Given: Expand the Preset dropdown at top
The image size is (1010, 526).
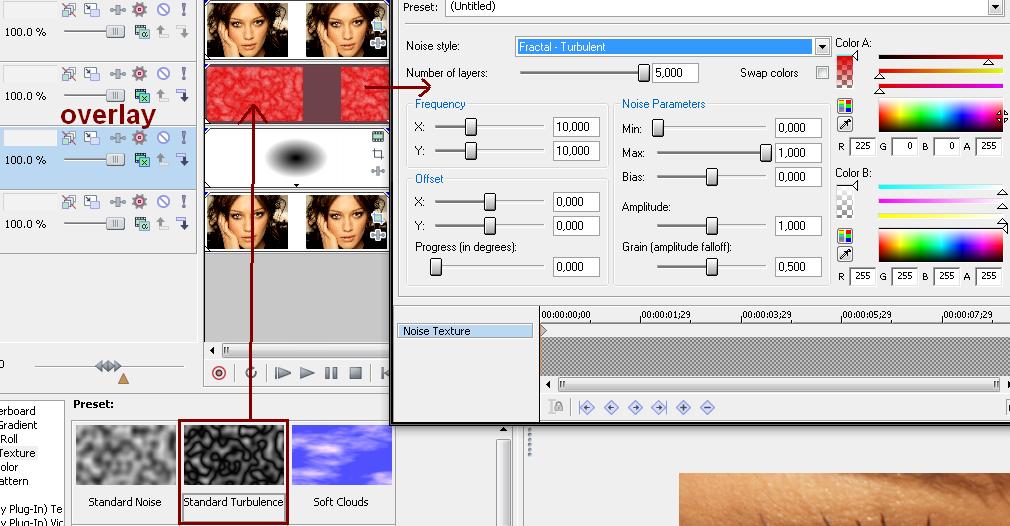Looking at the screenshot, I should click(x=994, y=7).
